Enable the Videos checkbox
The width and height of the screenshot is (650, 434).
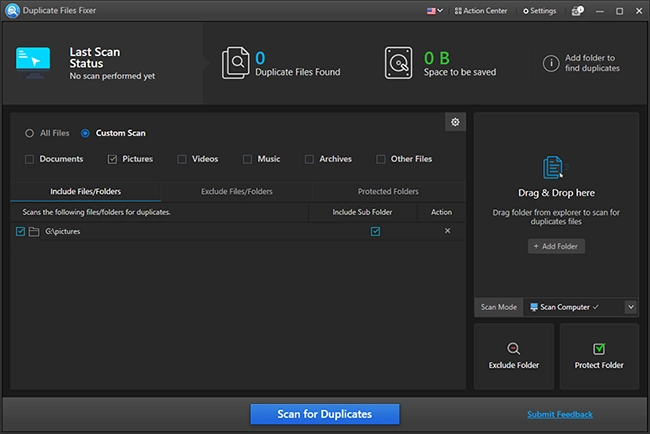click(182, 159)
